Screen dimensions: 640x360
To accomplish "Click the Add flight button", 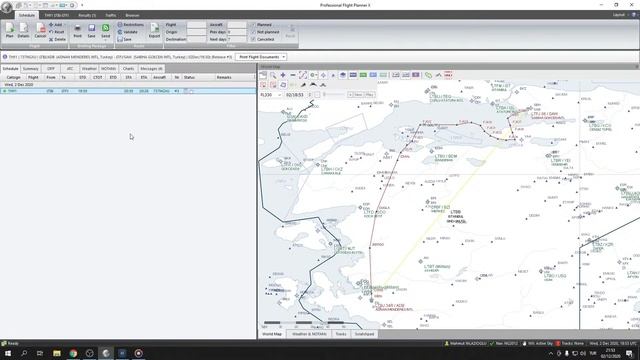I will pyautogui.click(x=56, y=25).
